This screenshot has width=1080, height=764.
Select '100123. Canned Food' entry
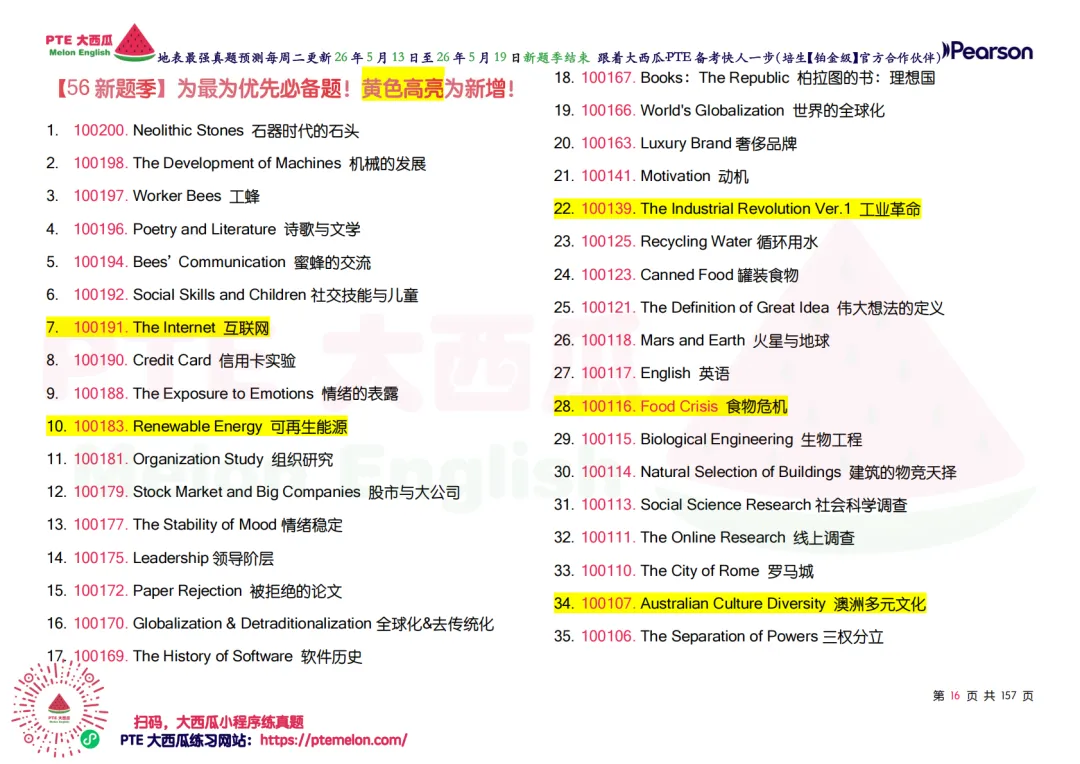pos(676,275)
